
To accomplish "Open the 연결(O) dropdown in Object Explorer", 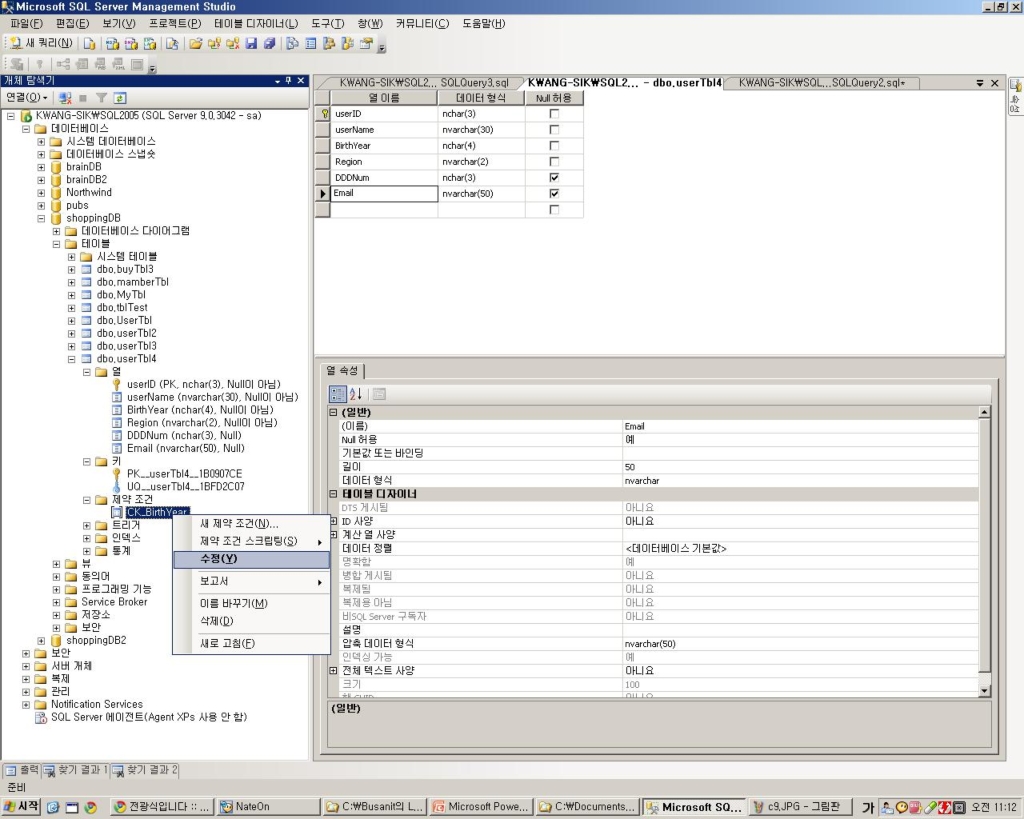I will [x=27, y=98].
